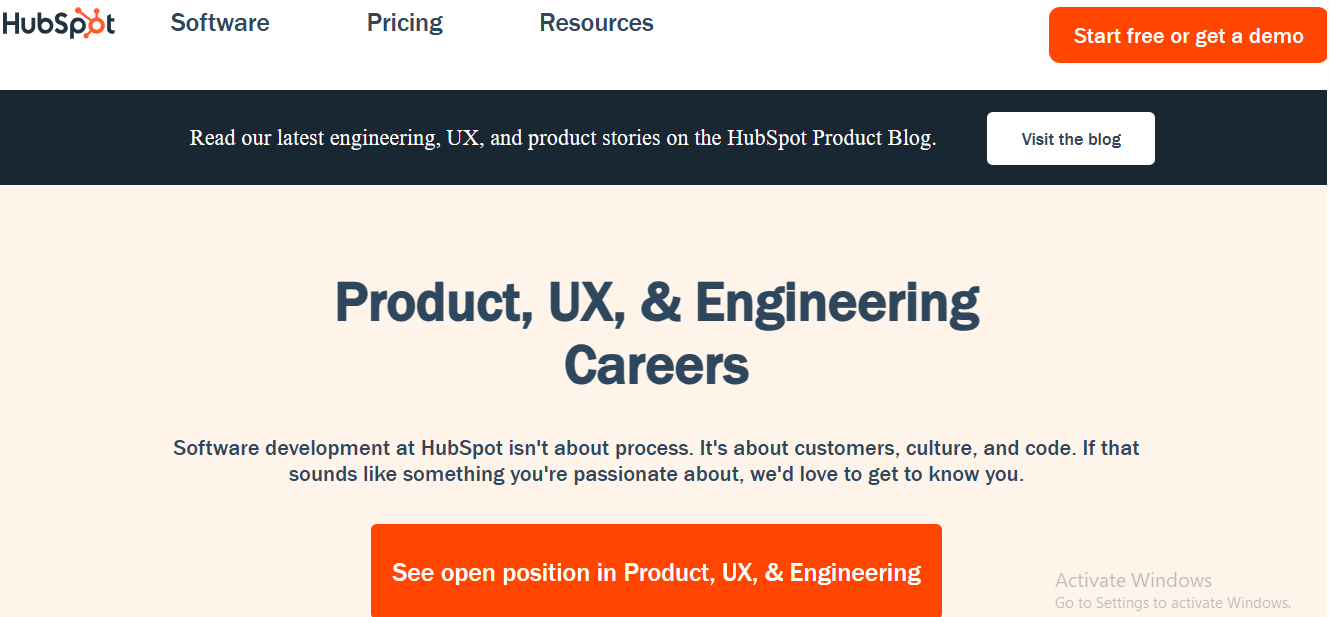Screen dimensions: 1330x617
Task: Click the HubSpot logo
Action: 58,23
